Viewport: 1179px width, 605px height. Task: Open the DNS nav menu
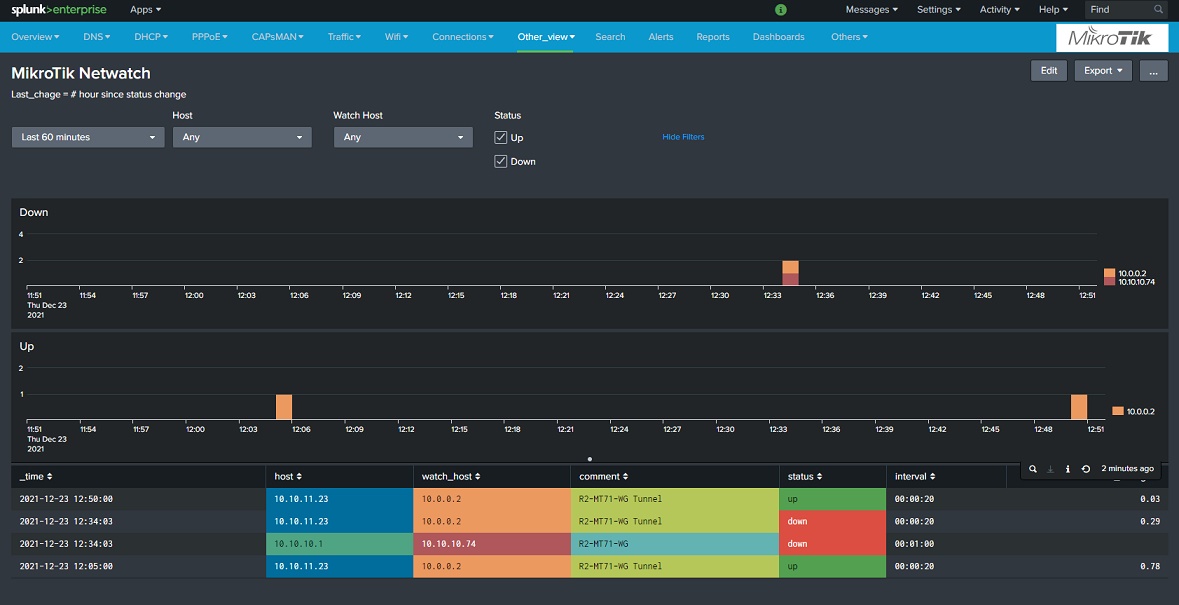[97, 37]
